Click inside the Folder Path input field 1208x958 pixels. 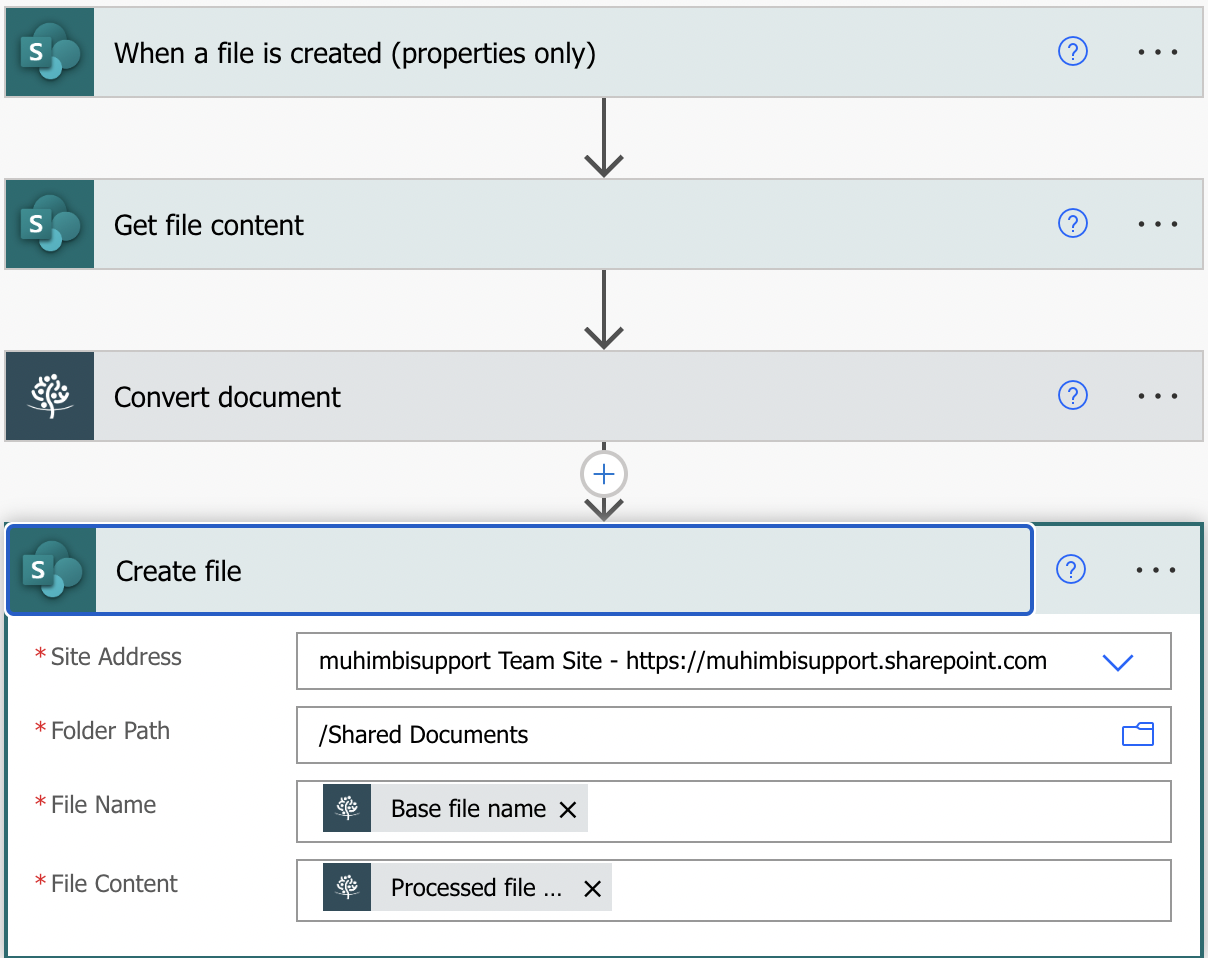pos(700,735)
